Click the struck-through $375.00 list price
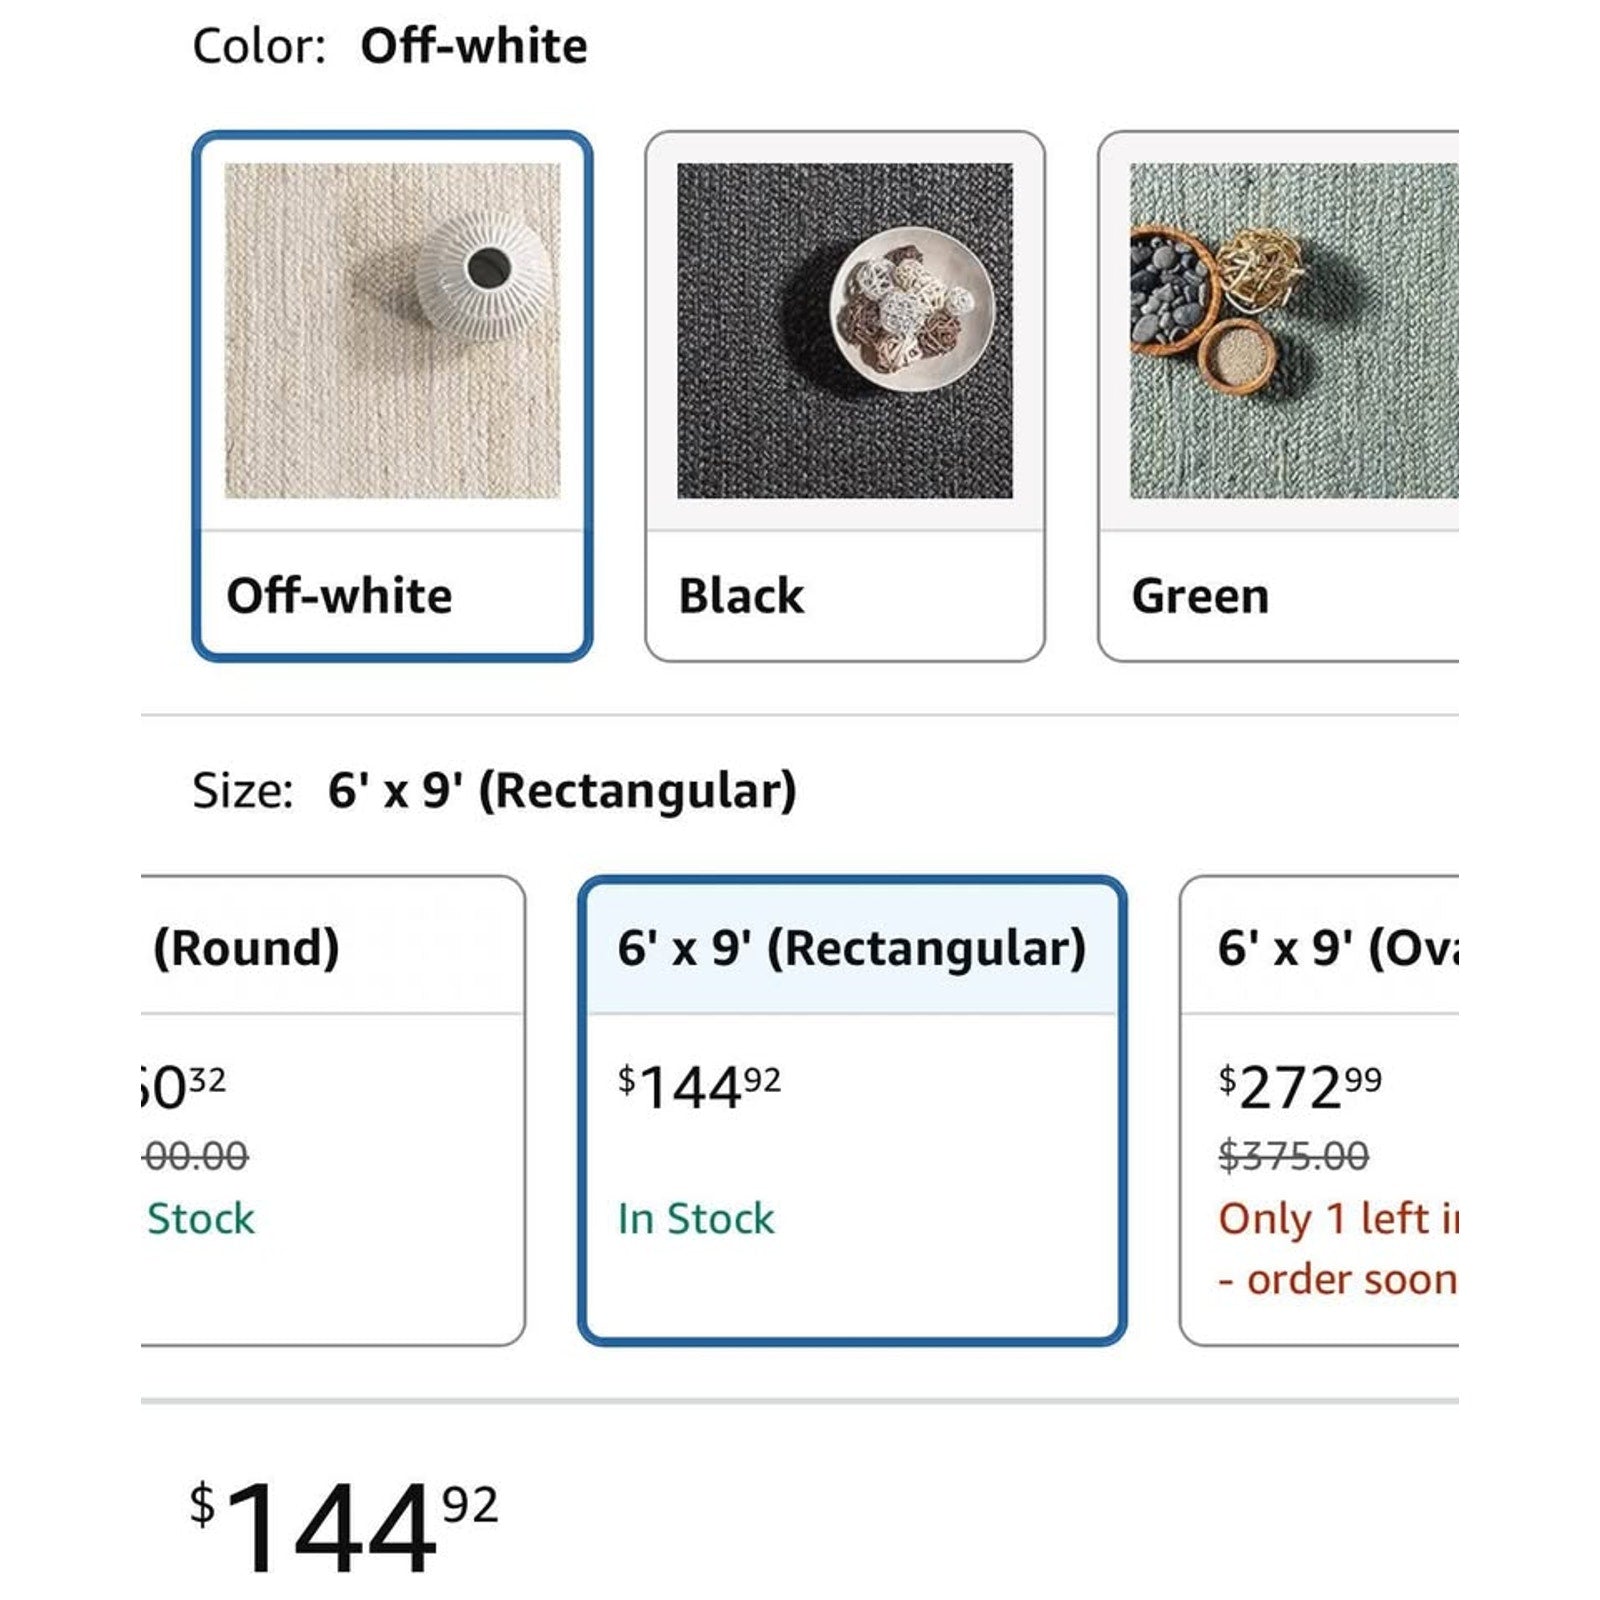Screen dimensions: 1600x1600 pos(1293,1156)
